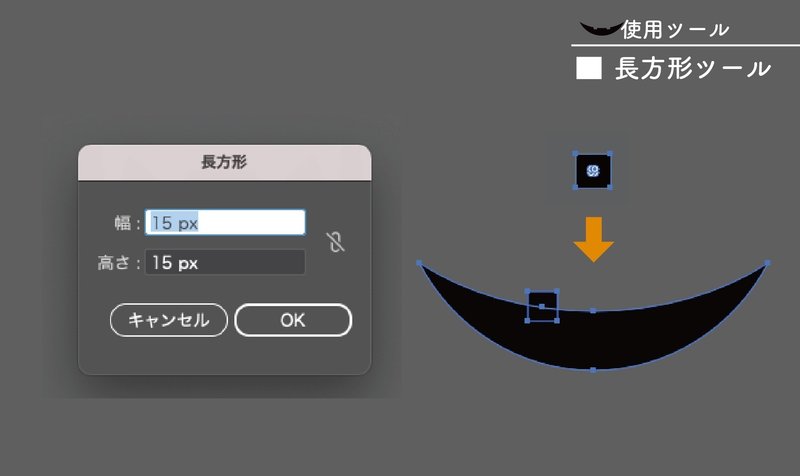Click the crescent's left tip anchor point
The image size is (800, 476).
click(419, 263)
